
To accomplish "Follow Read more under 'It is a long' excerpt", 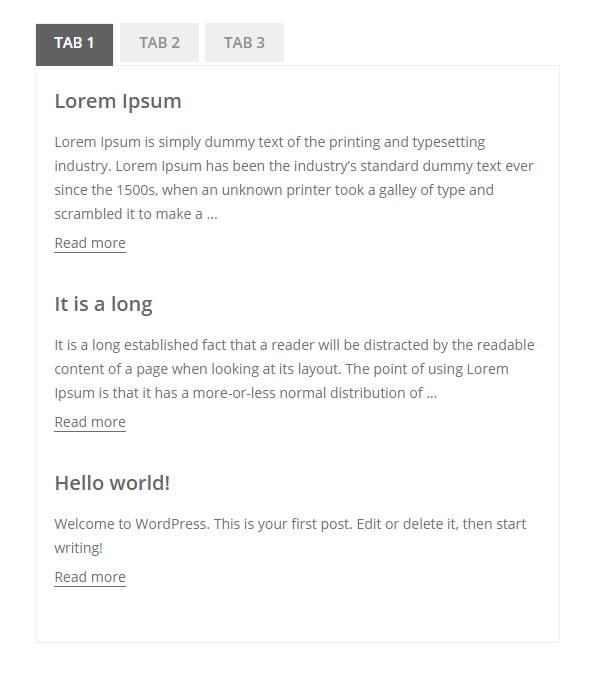I will click(x=90, y=422).
